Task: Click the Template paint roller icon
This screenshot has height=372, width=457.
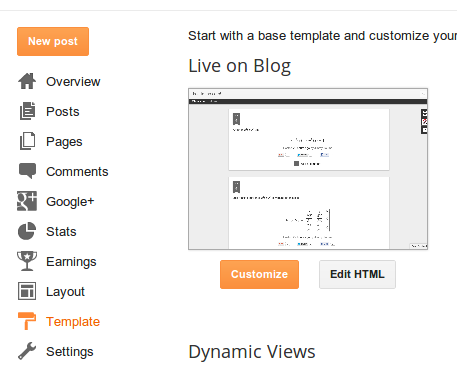Action: click(x=27, y=321)
